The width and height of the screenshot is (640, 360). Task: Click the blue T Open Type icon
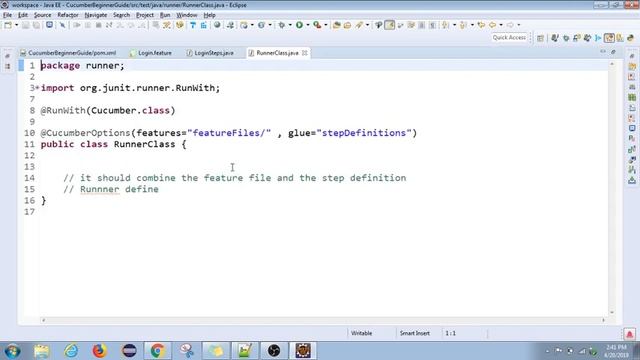[193, 25]
